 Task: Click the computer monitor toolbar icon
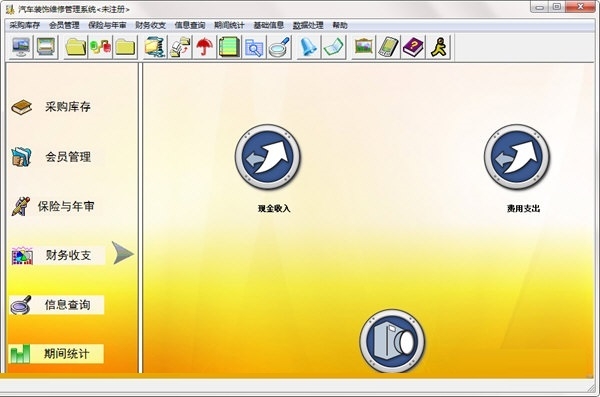point(21,47)
